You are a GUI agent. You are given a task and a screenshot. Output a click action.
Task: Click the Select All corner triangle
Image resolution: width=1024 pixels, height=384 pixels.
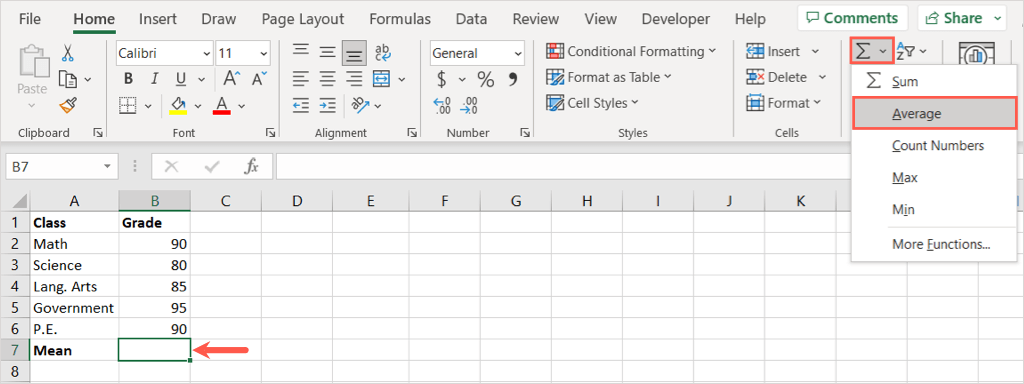pyautogui.click(x=20, y=201)
